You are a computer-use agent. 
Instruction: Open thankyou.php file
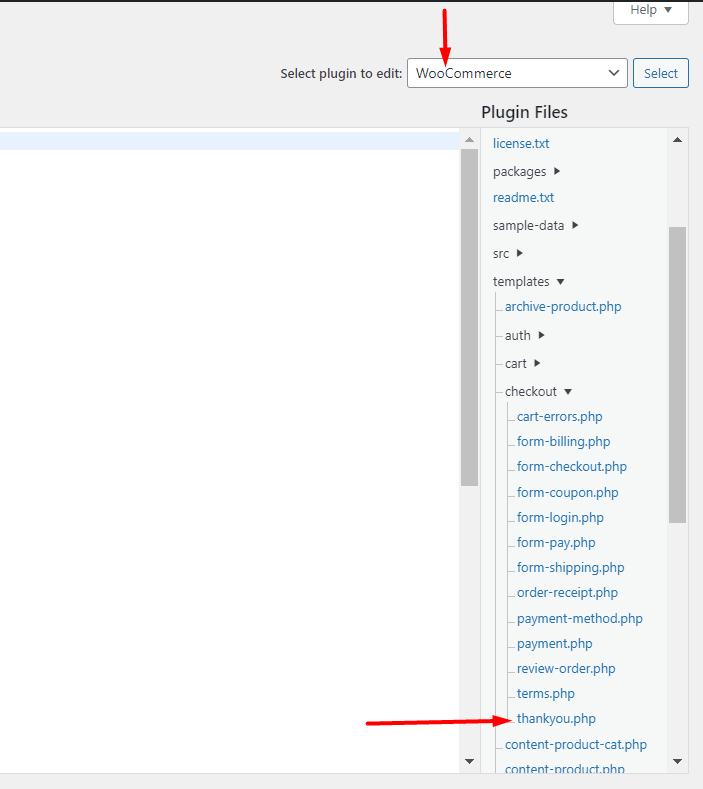(556, 719)
